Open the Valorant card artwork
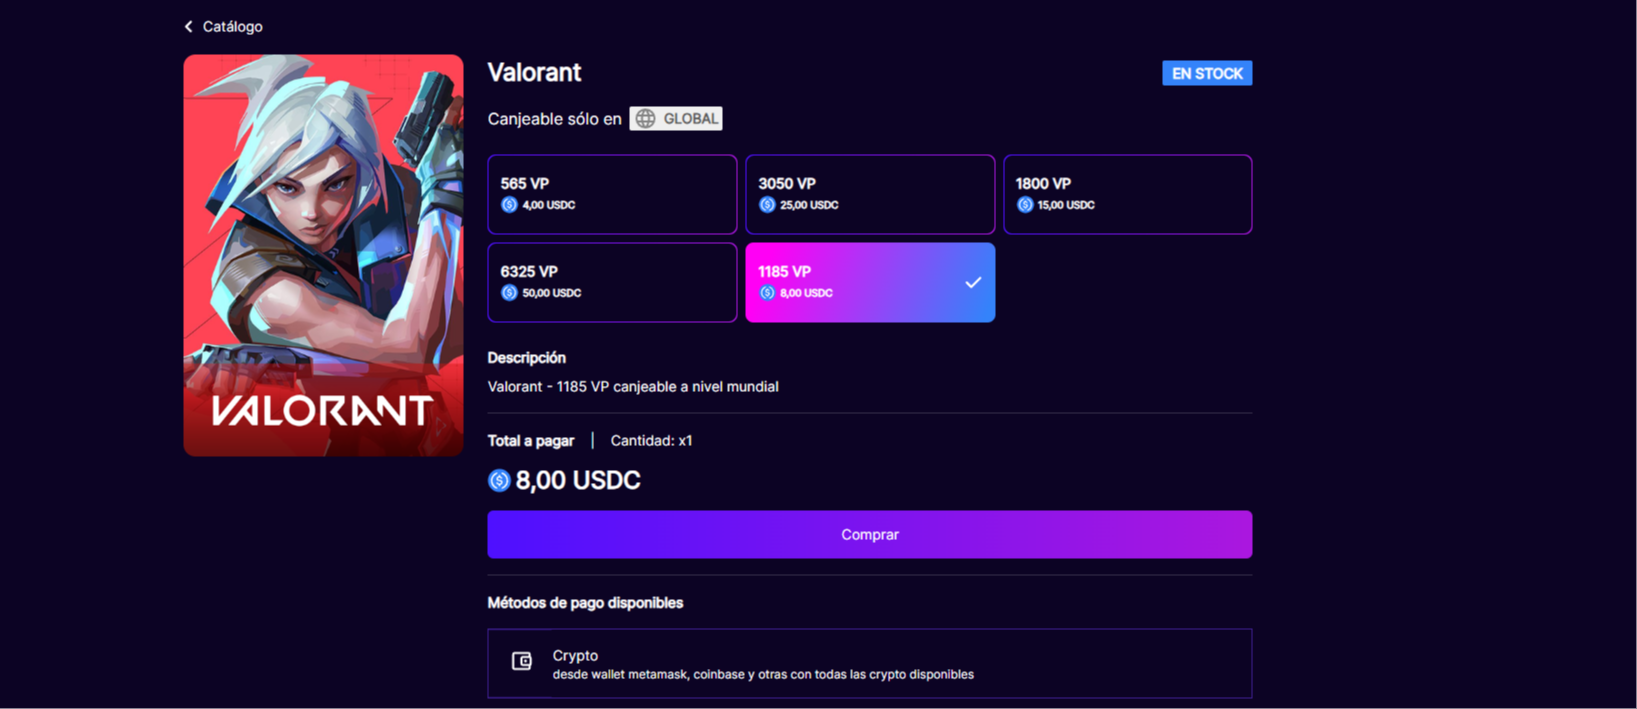Viewport: 1637px width, 709px height. [323, 255]
